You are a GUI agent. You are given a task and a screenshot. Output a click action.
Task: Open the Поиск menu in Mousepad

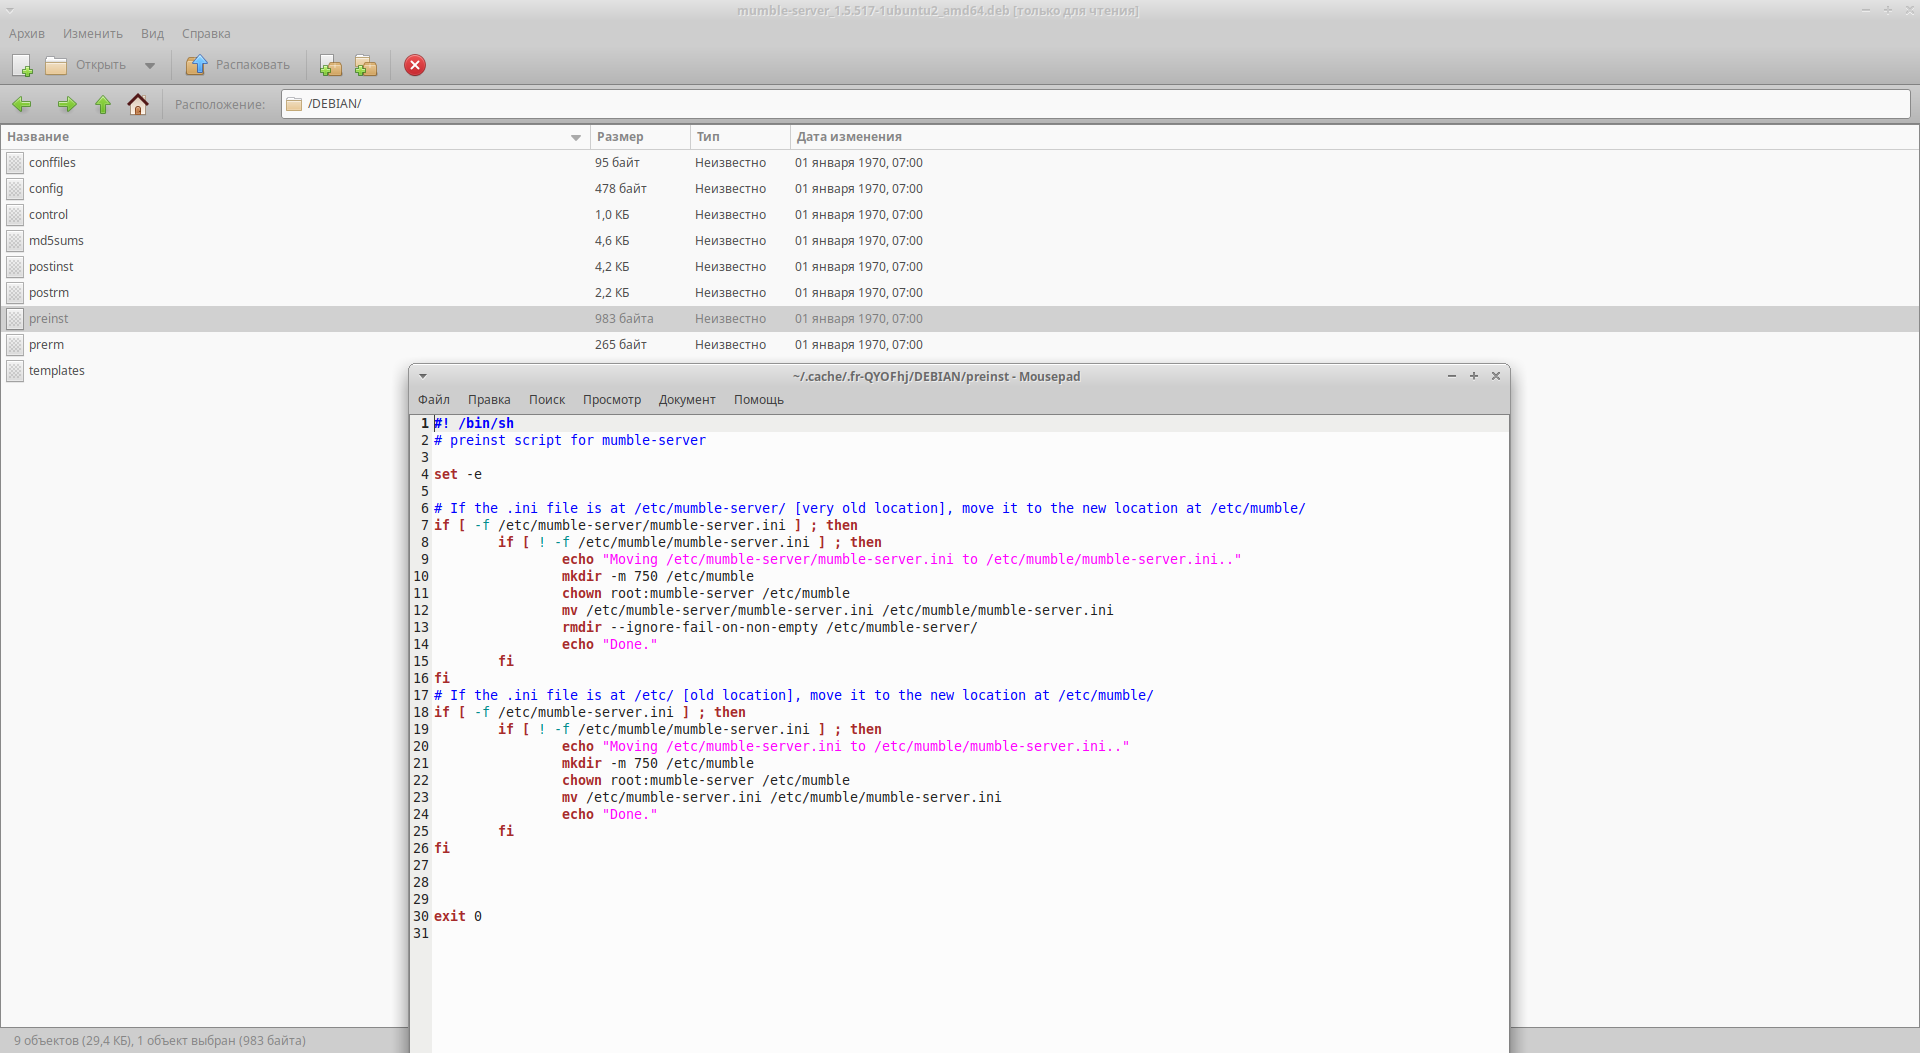point(546,400)
